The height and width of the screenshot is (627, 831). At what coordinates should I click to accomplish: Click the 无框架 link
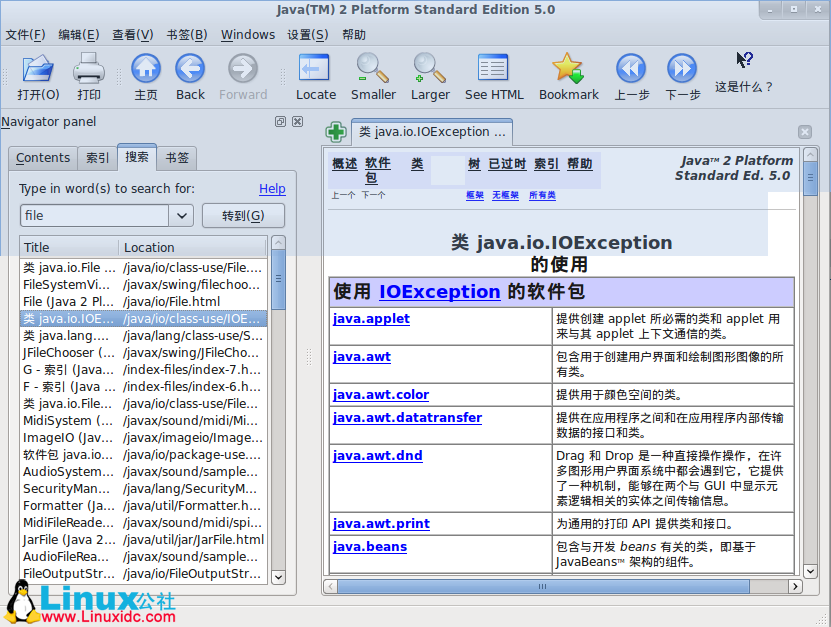click(x=505, y=195)
